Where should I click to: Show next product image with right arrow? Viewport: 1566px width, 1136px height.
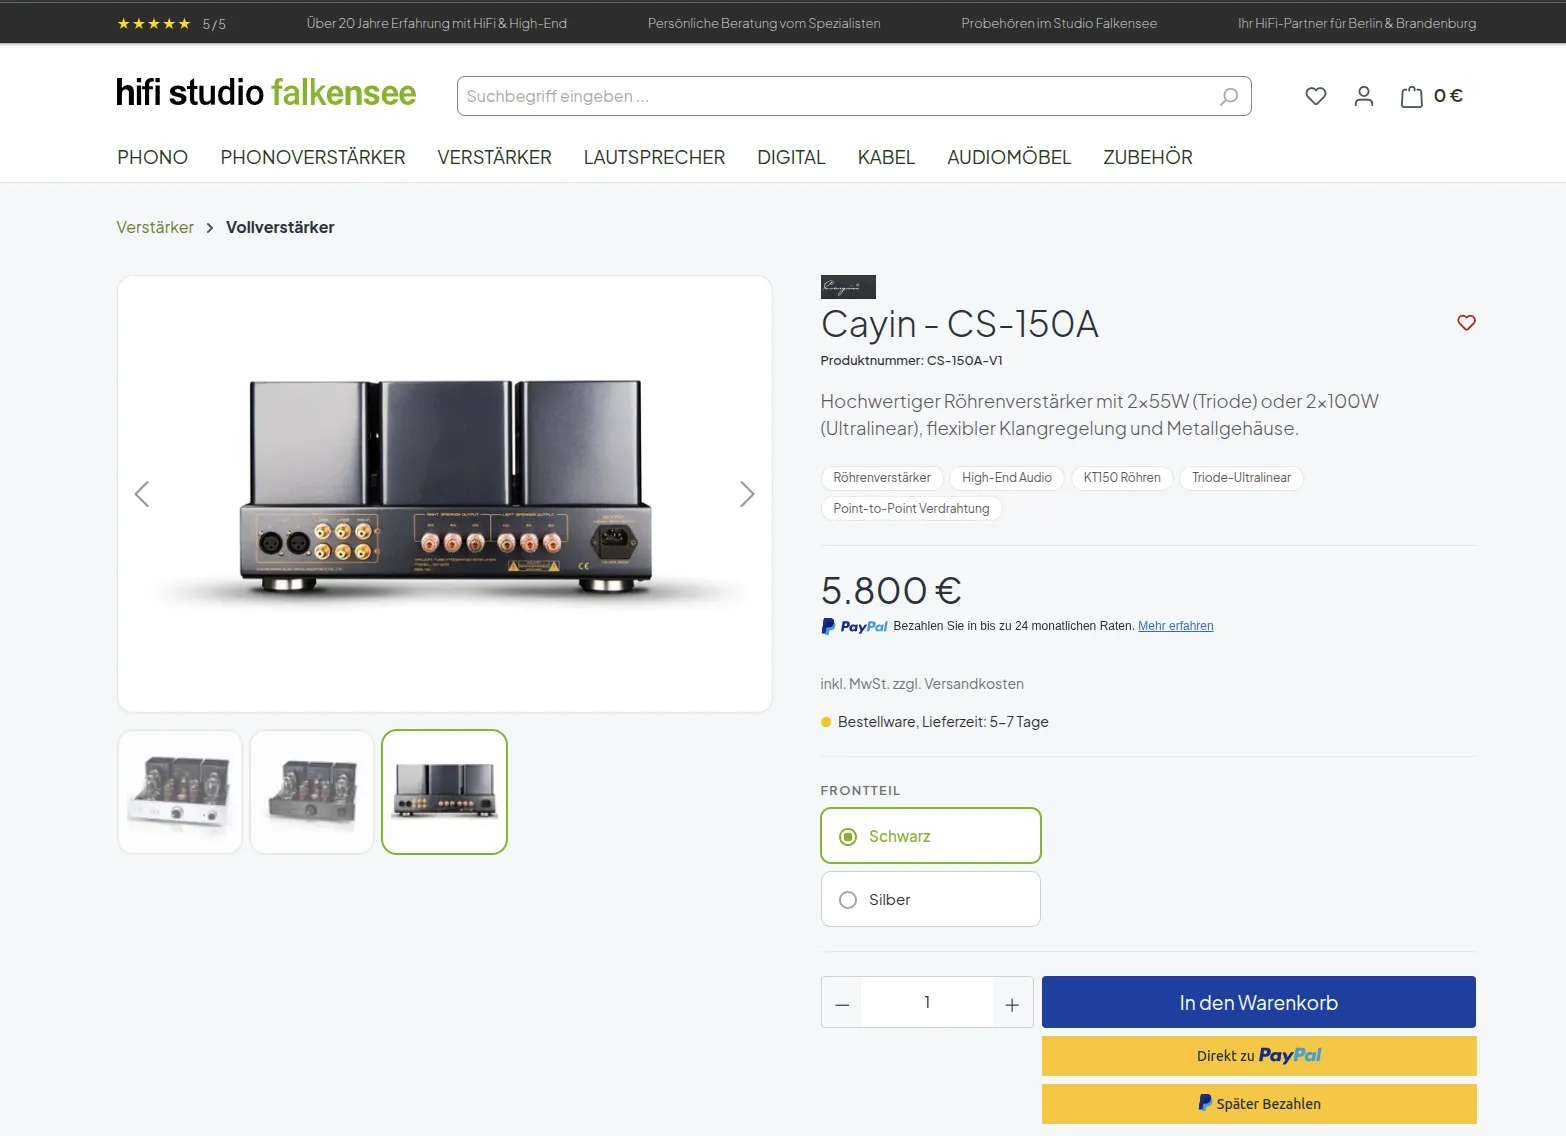747,494
